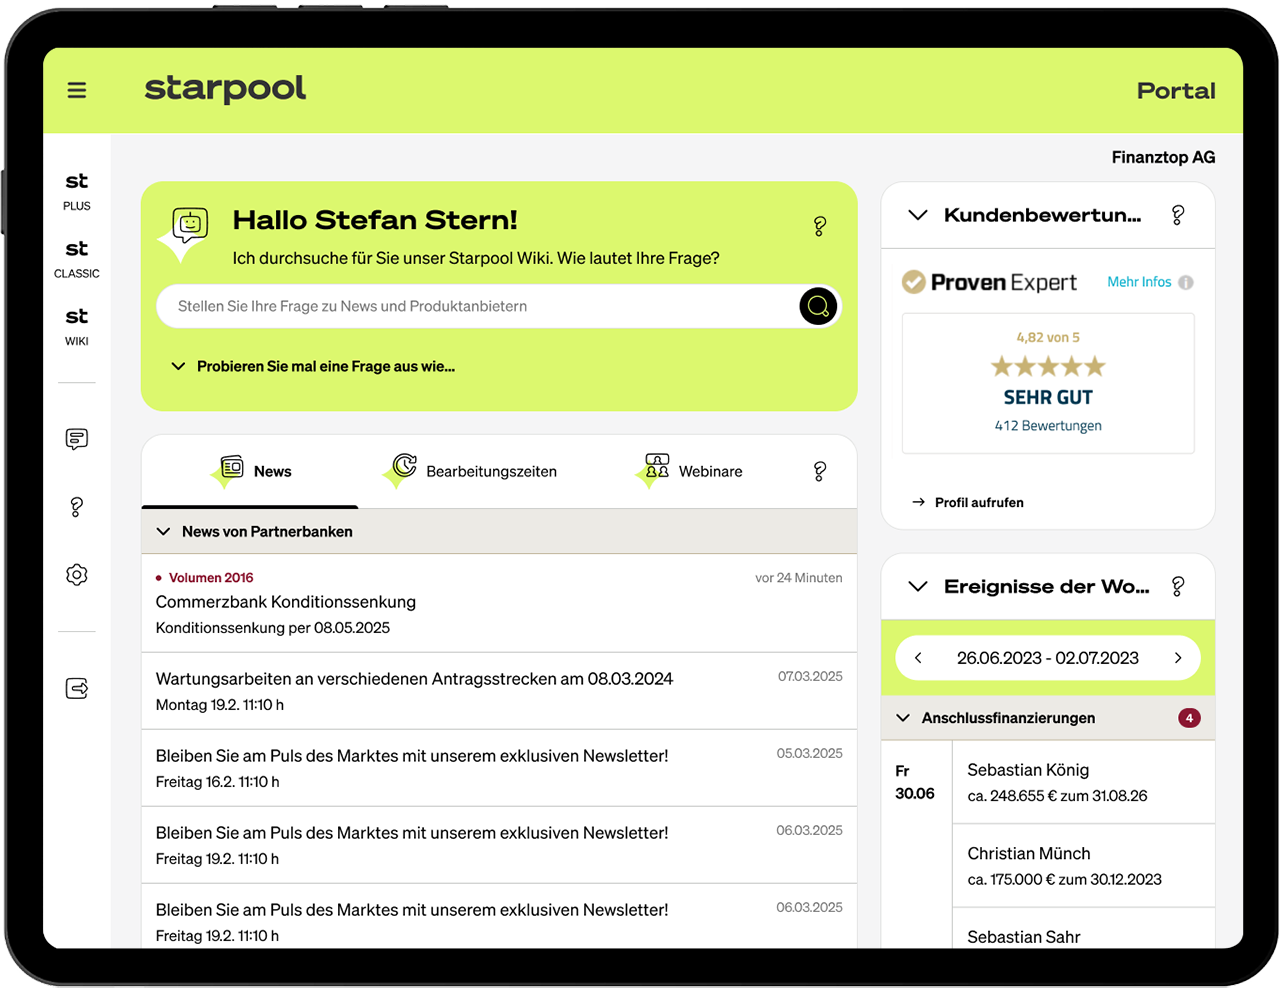Go to the next week with the right arrow
This screenshot has width=1280, height=988.
point(1179,657)
